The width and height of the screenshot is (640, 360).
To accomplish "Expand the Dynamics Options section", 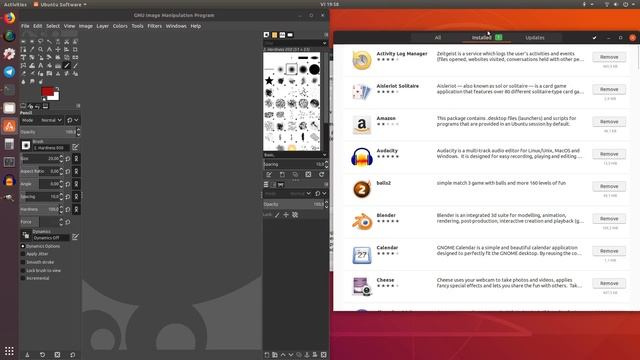I will click(23, 246).
